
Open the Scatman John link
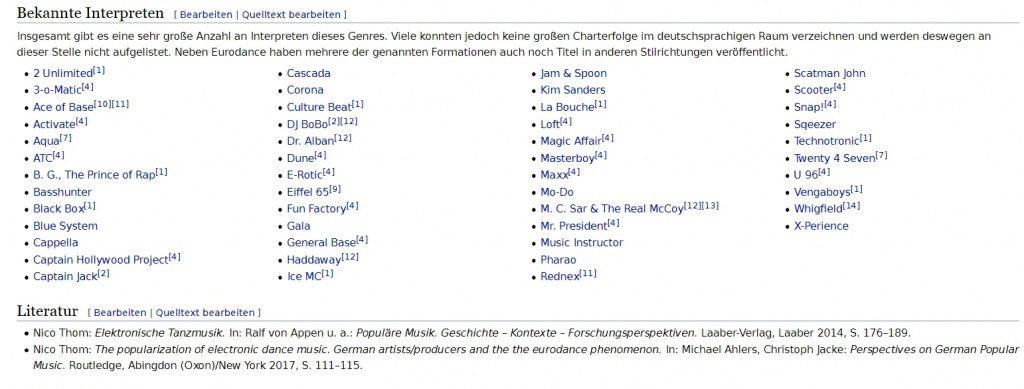click(829, 74)
